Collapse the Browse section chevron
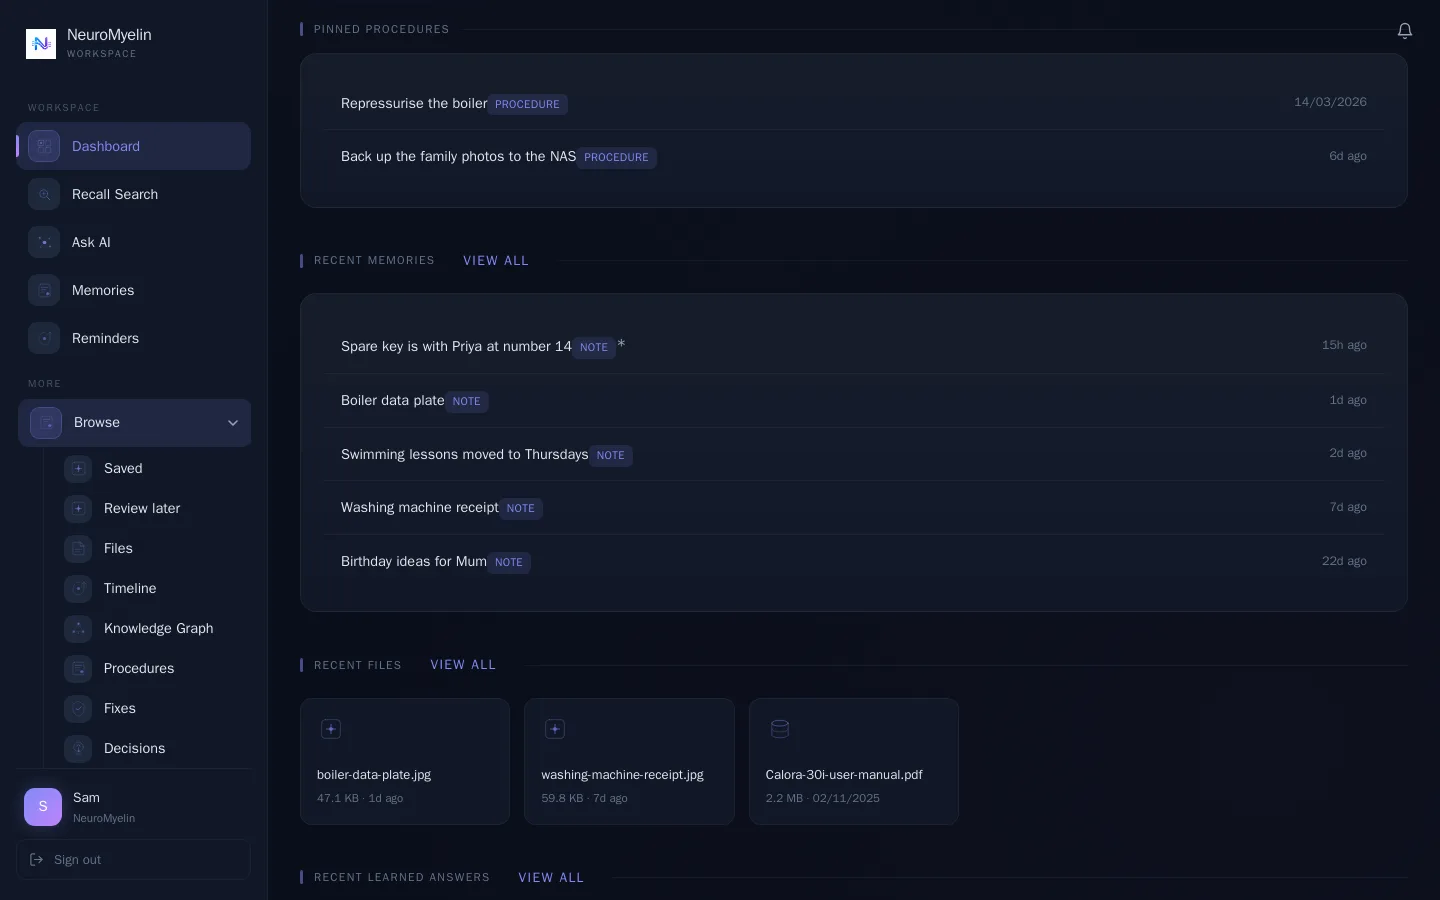 [x=233, y=423]
